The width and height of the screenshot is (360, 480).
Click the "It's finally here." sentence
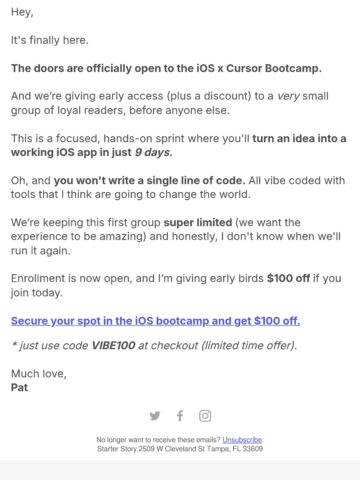[x=50, y=40]
